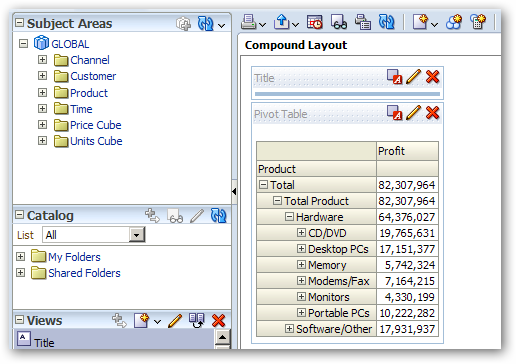Delete selected view in Views pane
Screen dimensions: 516x364
pos(218,321)
